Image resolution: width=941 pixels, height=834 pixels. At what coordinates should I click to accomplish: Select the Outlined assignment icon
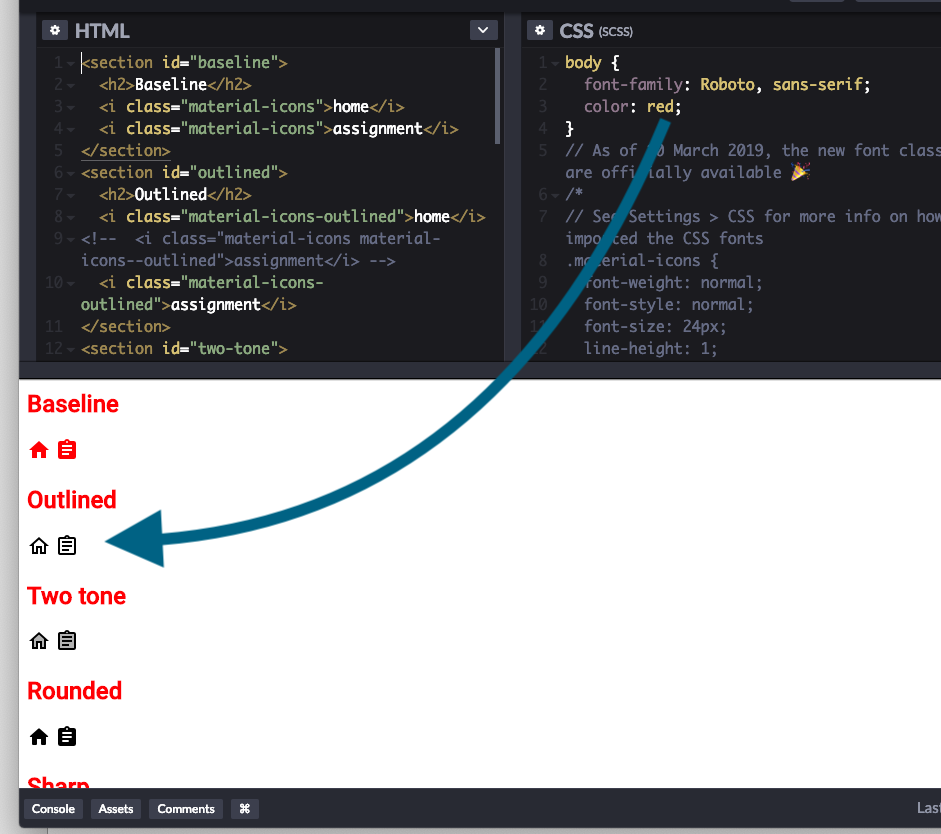(x=66, y=545)
